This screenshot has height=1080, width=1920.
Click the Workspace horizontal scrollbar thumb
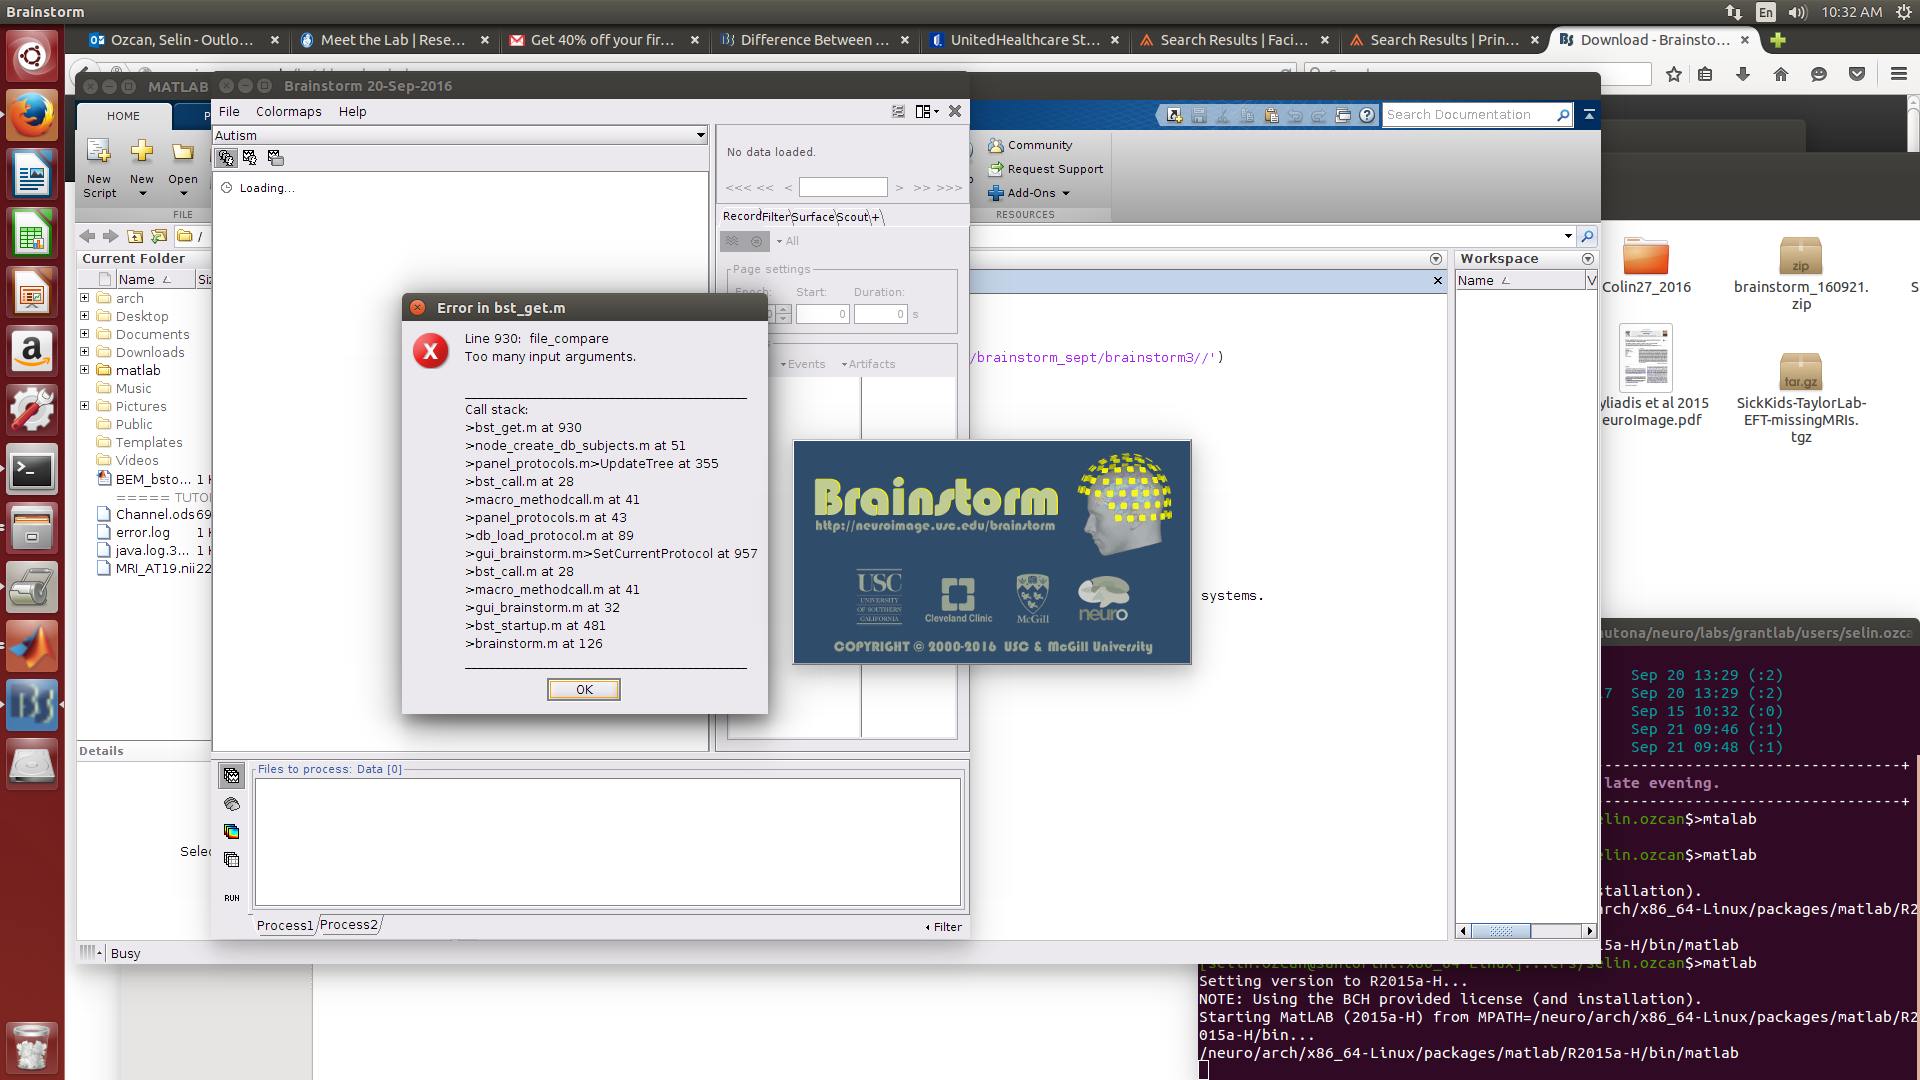click(1500, 931)
